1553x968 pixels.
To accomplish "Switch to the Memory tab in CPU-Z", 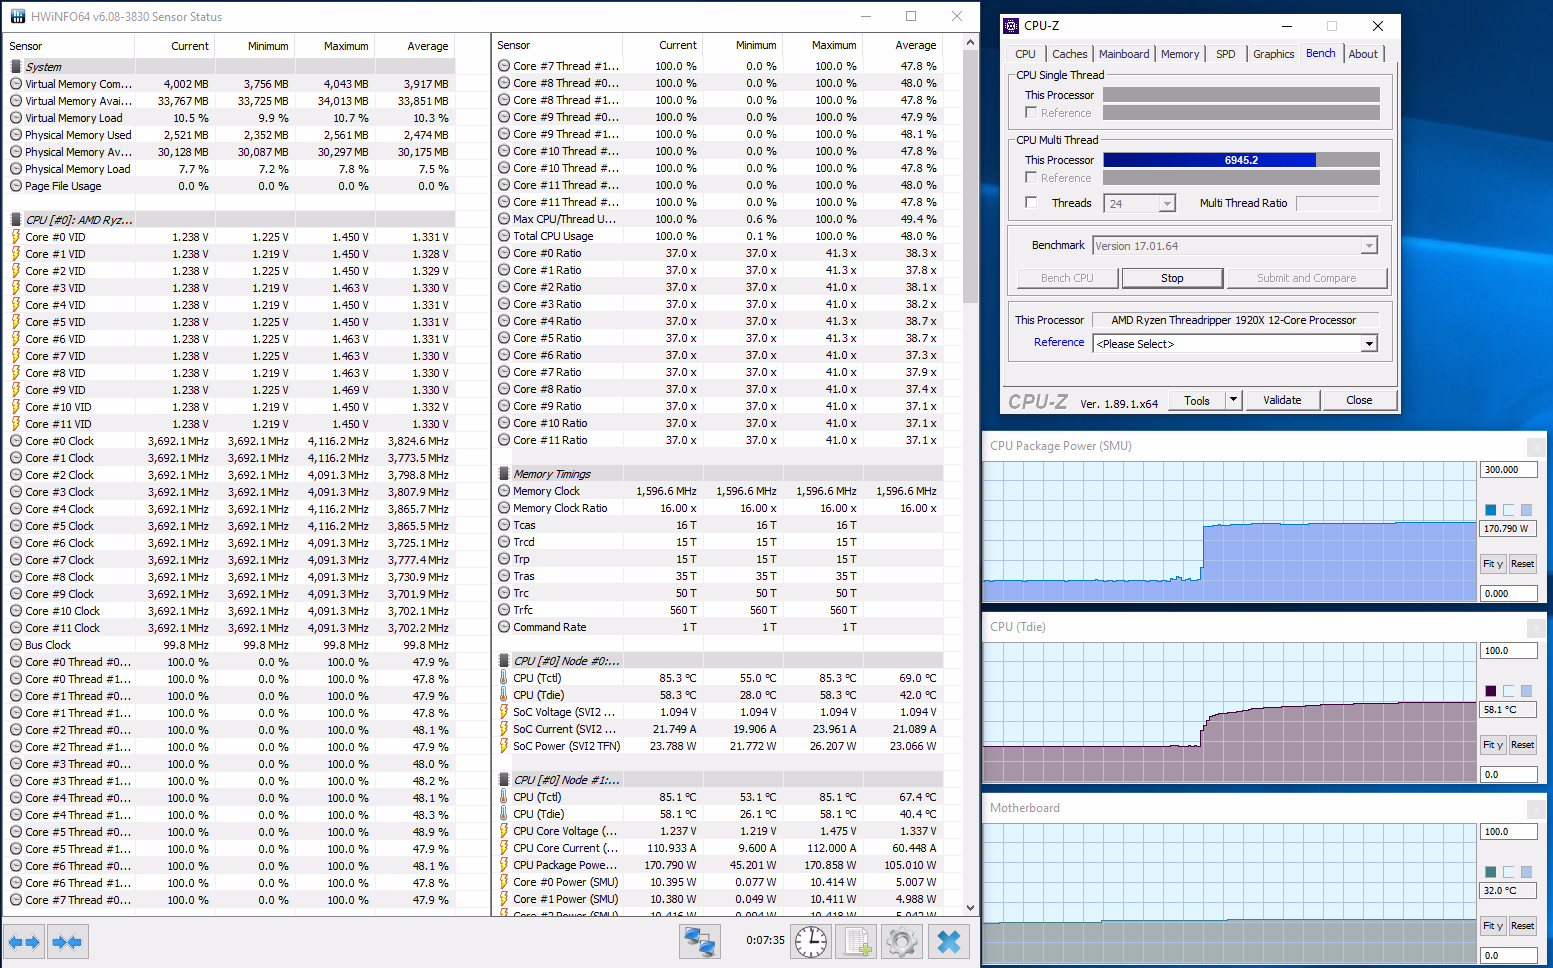I will [x=1180, y=54].
